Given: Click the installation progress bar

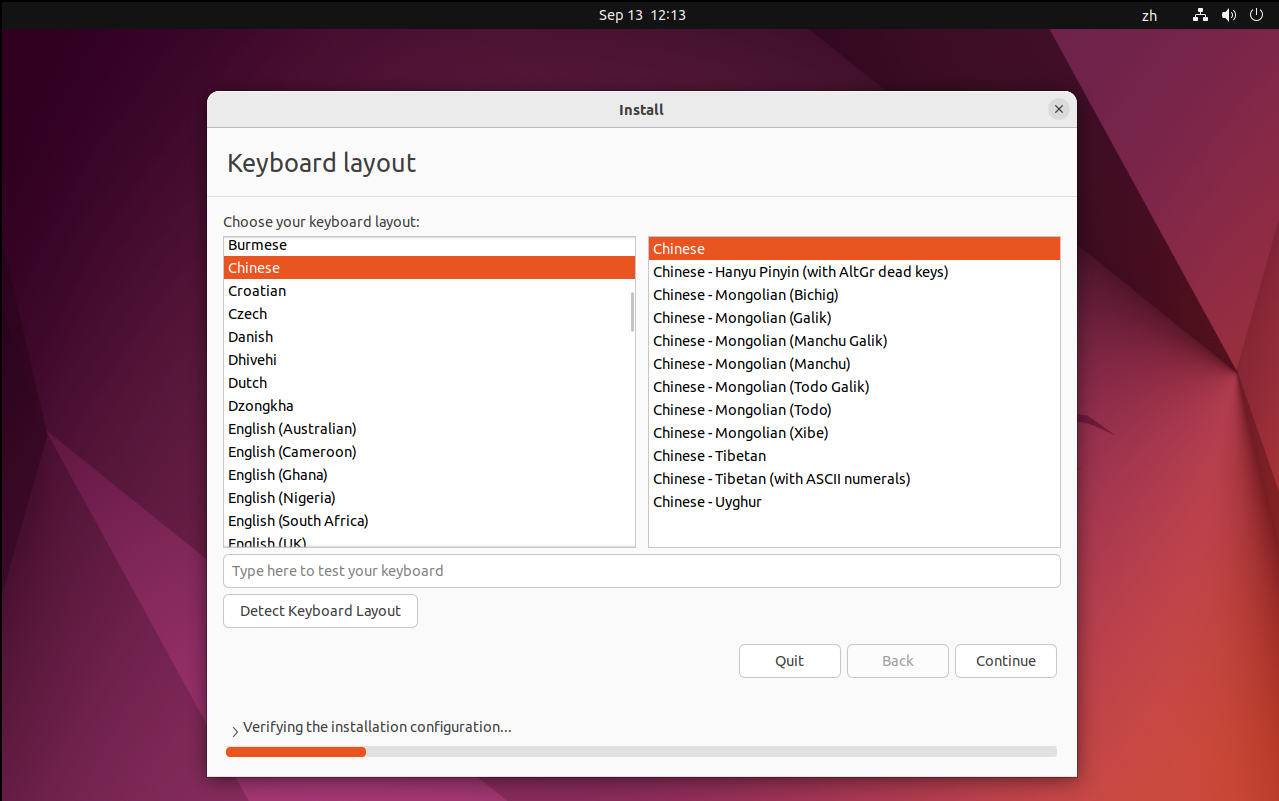Looking at the screenshot, I should tap(641, 751).
